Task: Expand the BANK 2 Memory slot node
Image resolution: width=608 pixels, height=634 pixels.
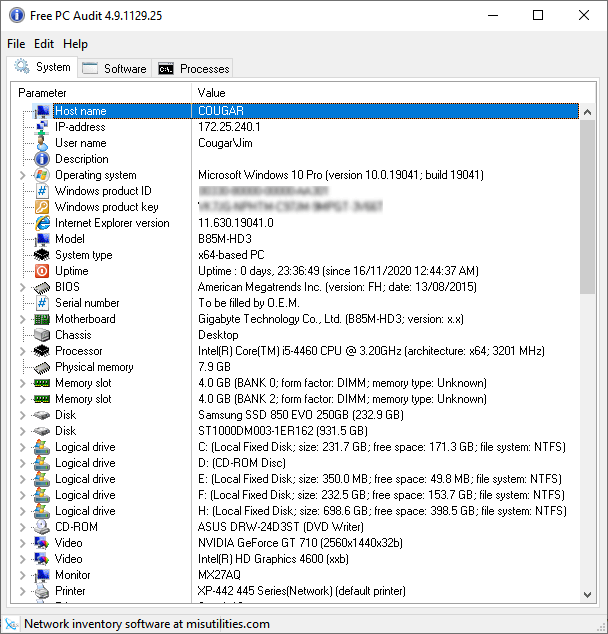Action: [23, 399]
